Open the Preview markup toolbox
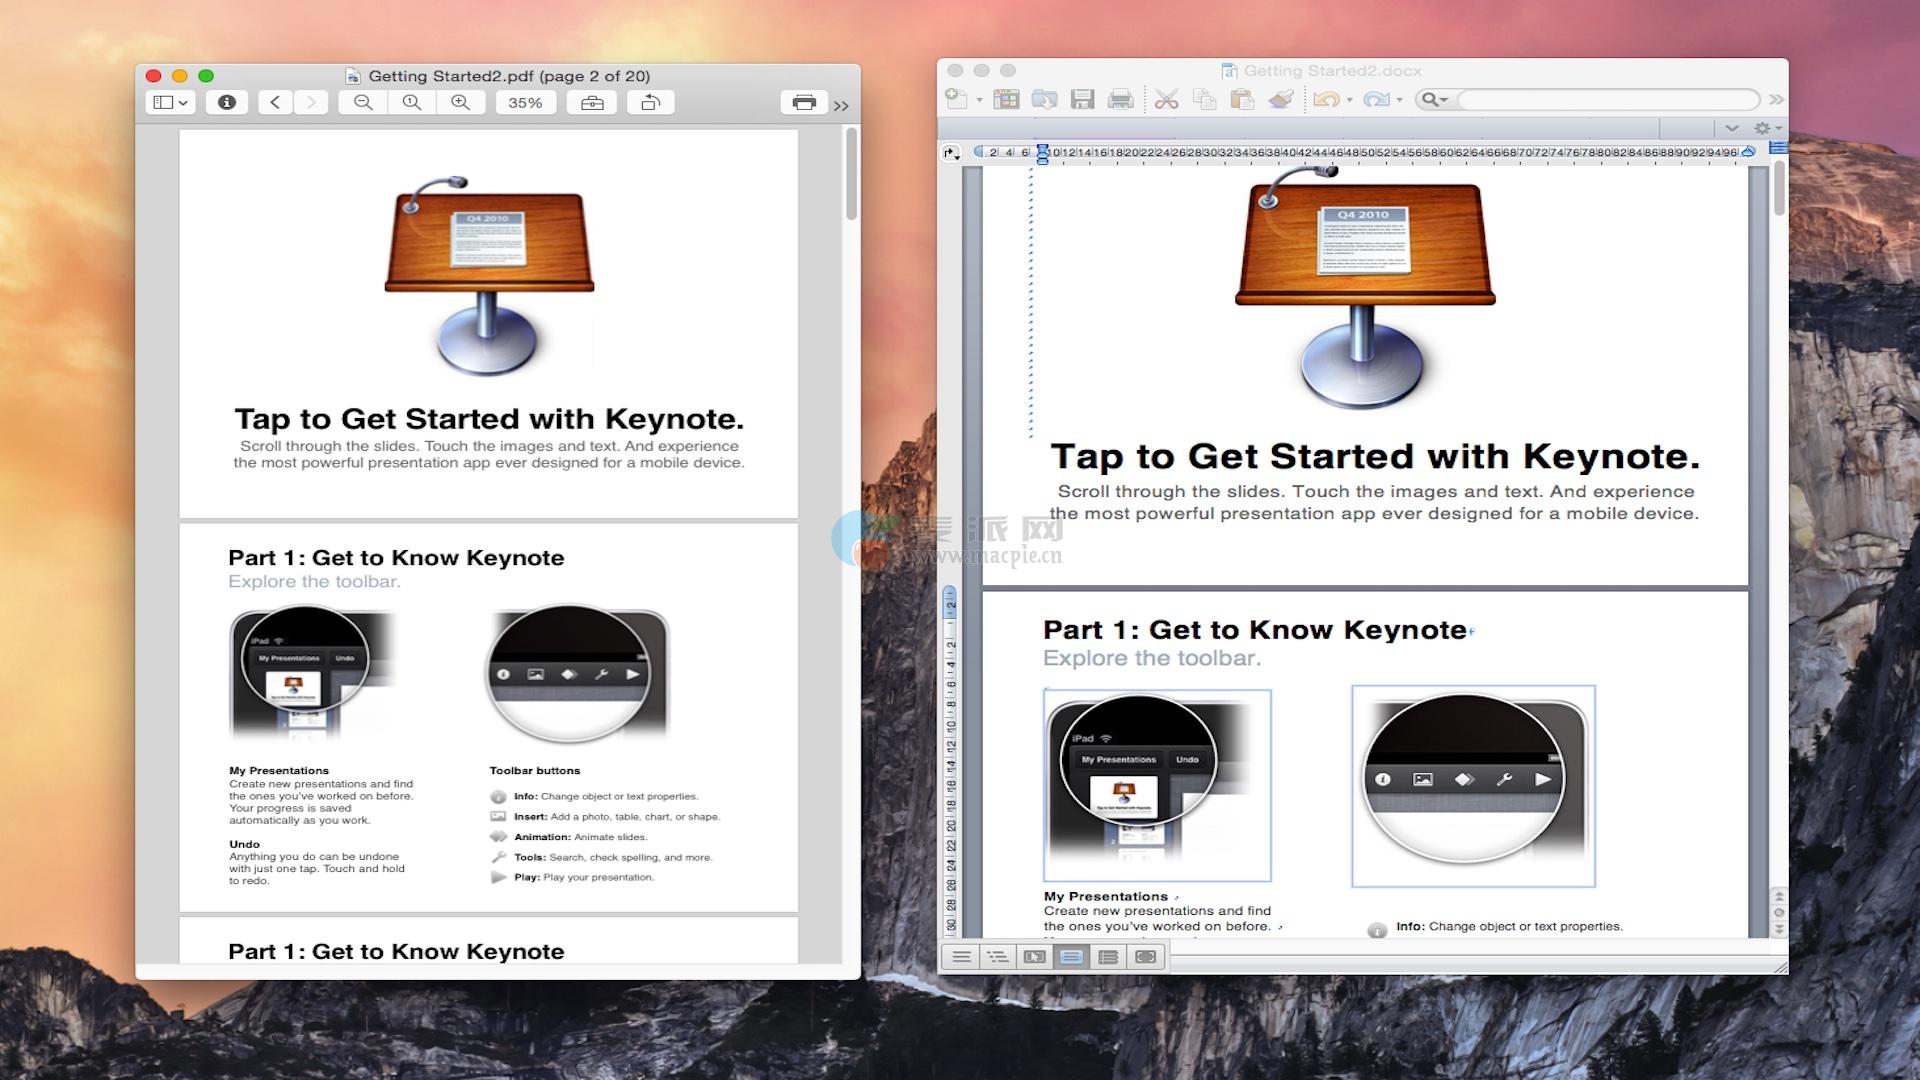The image size is (1920, 1080). [592, 102]
